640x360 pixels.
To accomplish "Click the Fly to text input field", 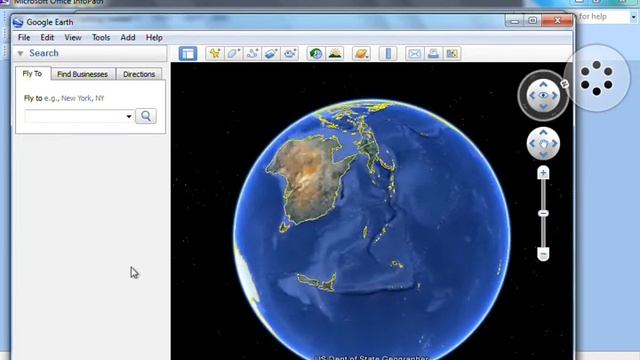I will click(x=75, y=116).
